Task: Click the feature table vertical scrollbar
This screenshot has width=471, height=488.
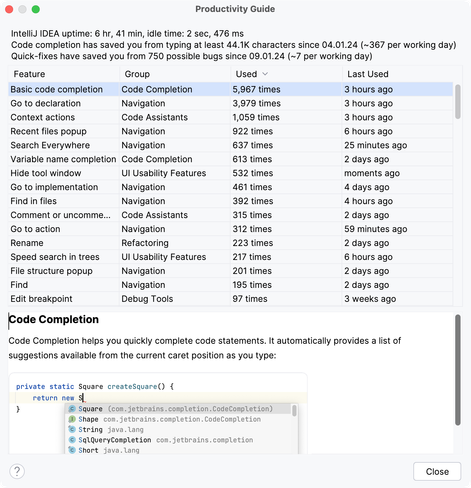Action: 458,102
